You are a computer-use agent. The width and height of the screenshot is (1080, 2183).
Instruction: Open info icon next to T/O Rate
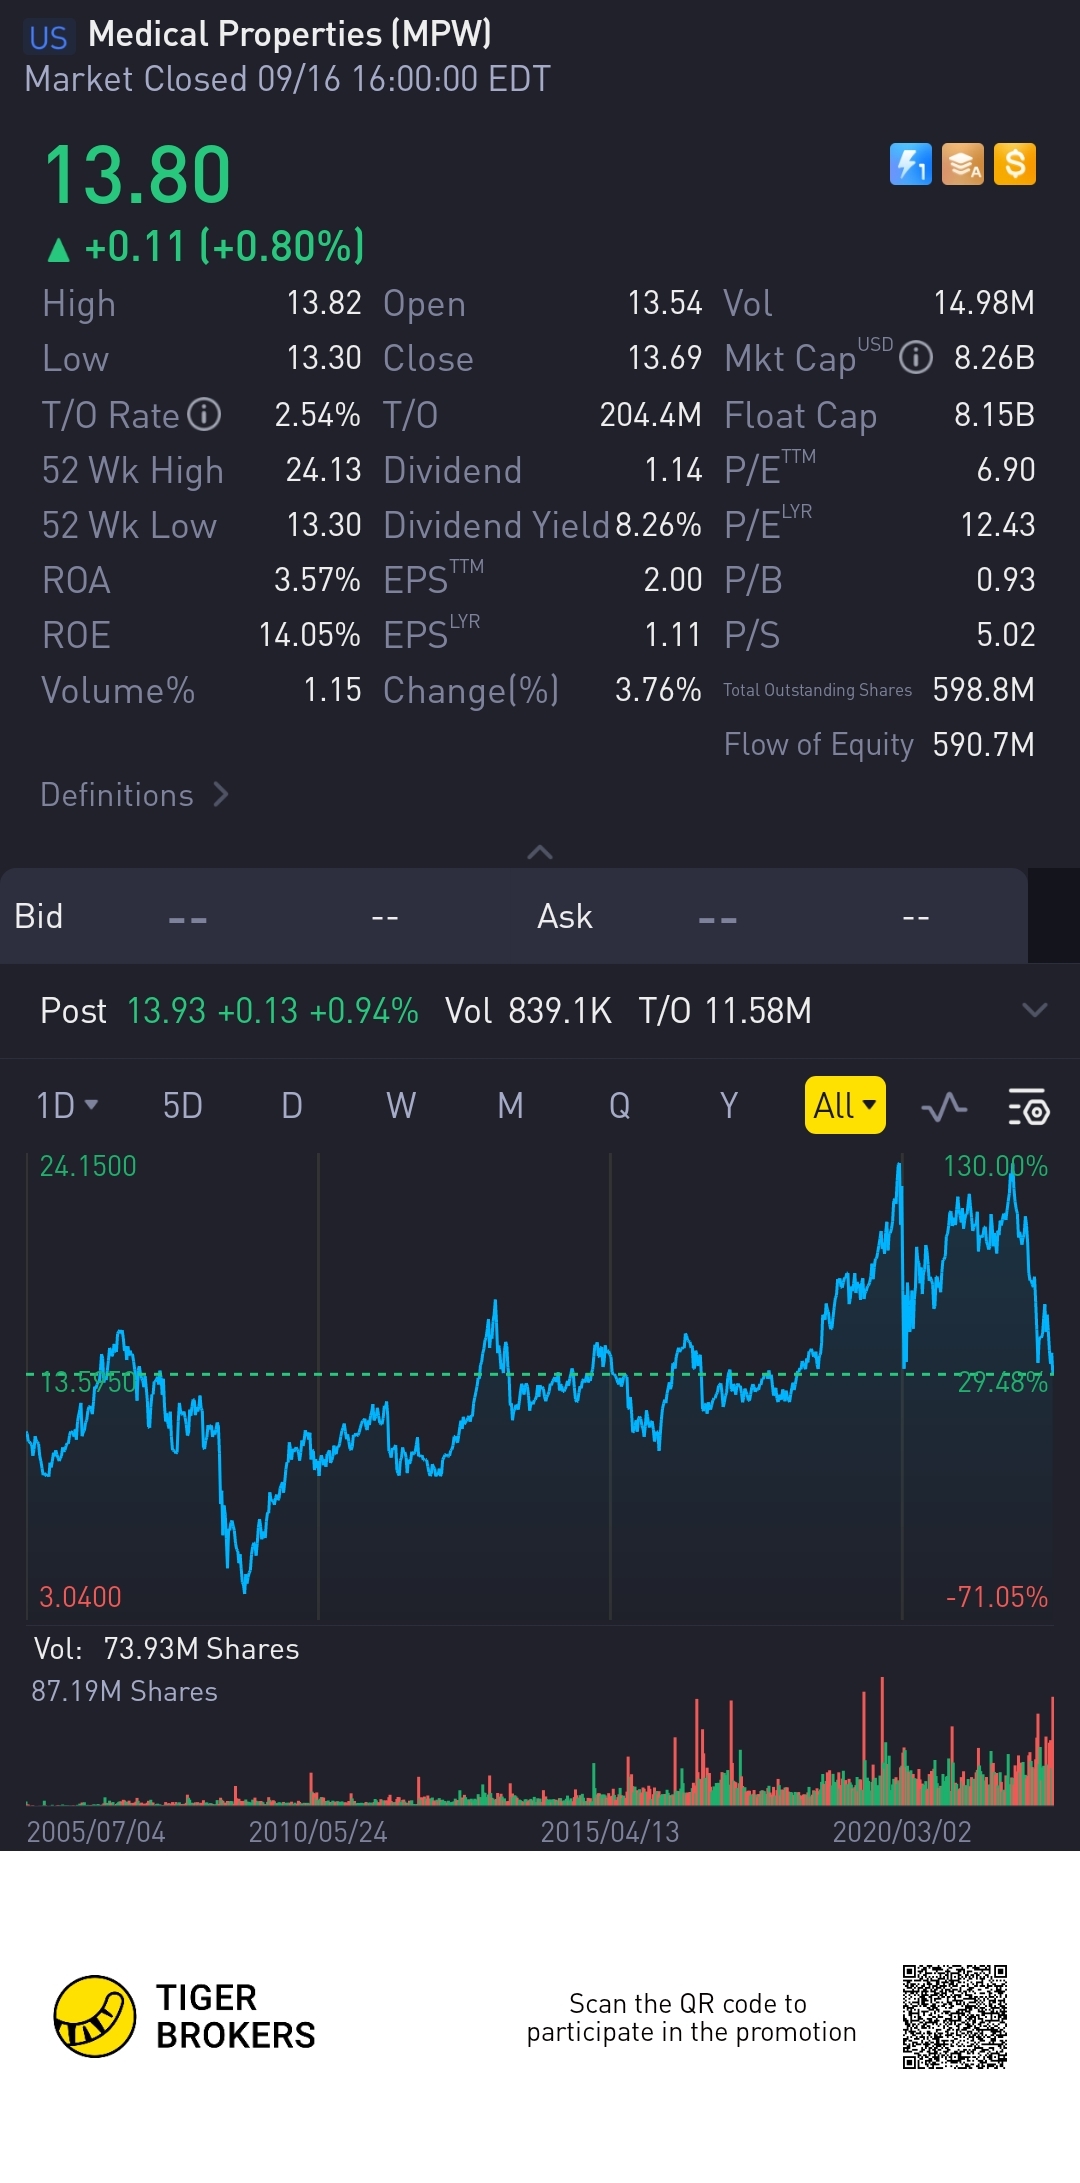204,414
